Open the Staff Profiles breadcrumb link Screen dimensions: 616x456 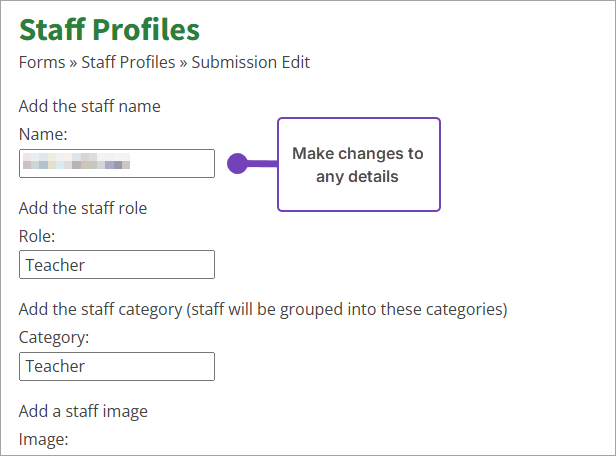click(128, 62)
